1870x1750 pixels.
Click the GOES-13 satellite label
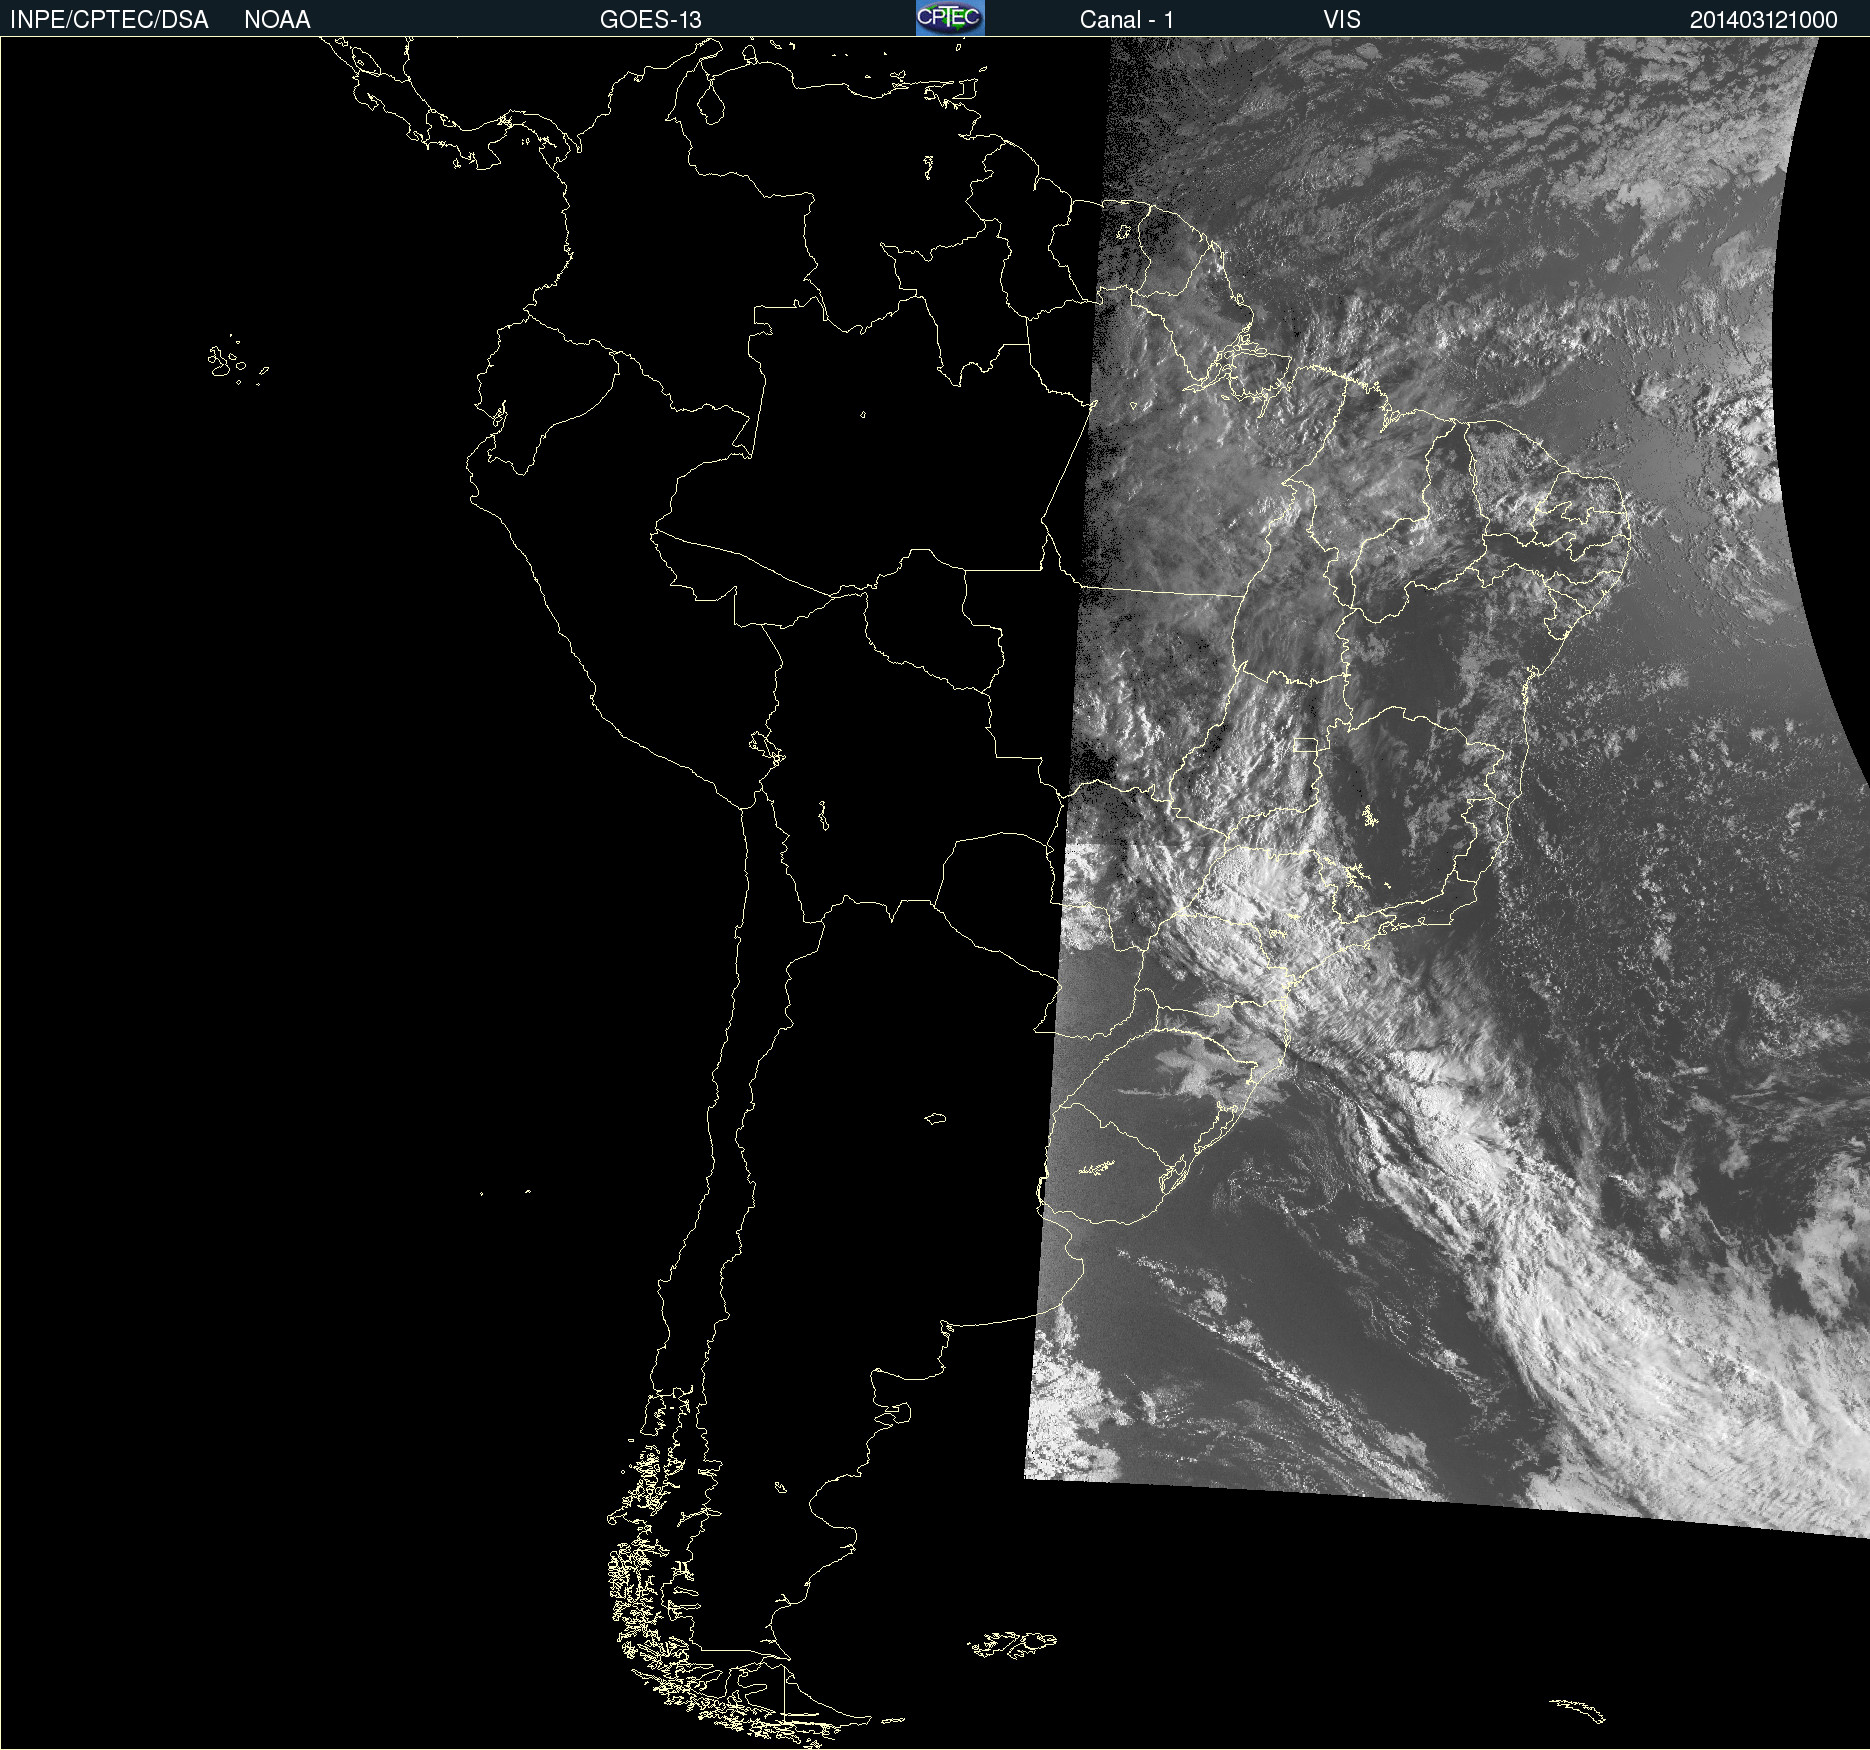[x=650, y=20]
